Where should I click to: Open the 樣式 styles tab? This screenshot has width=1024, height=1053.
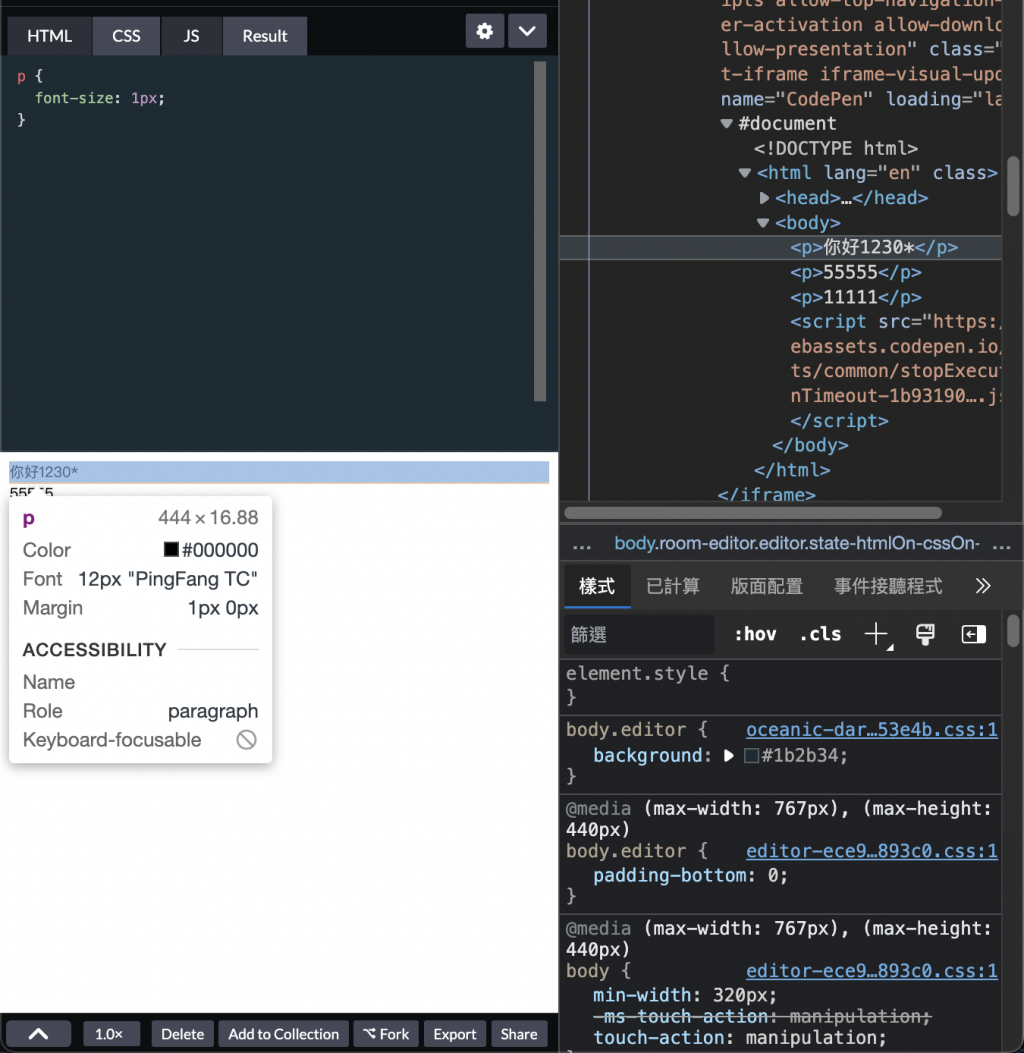click(596, 586)
